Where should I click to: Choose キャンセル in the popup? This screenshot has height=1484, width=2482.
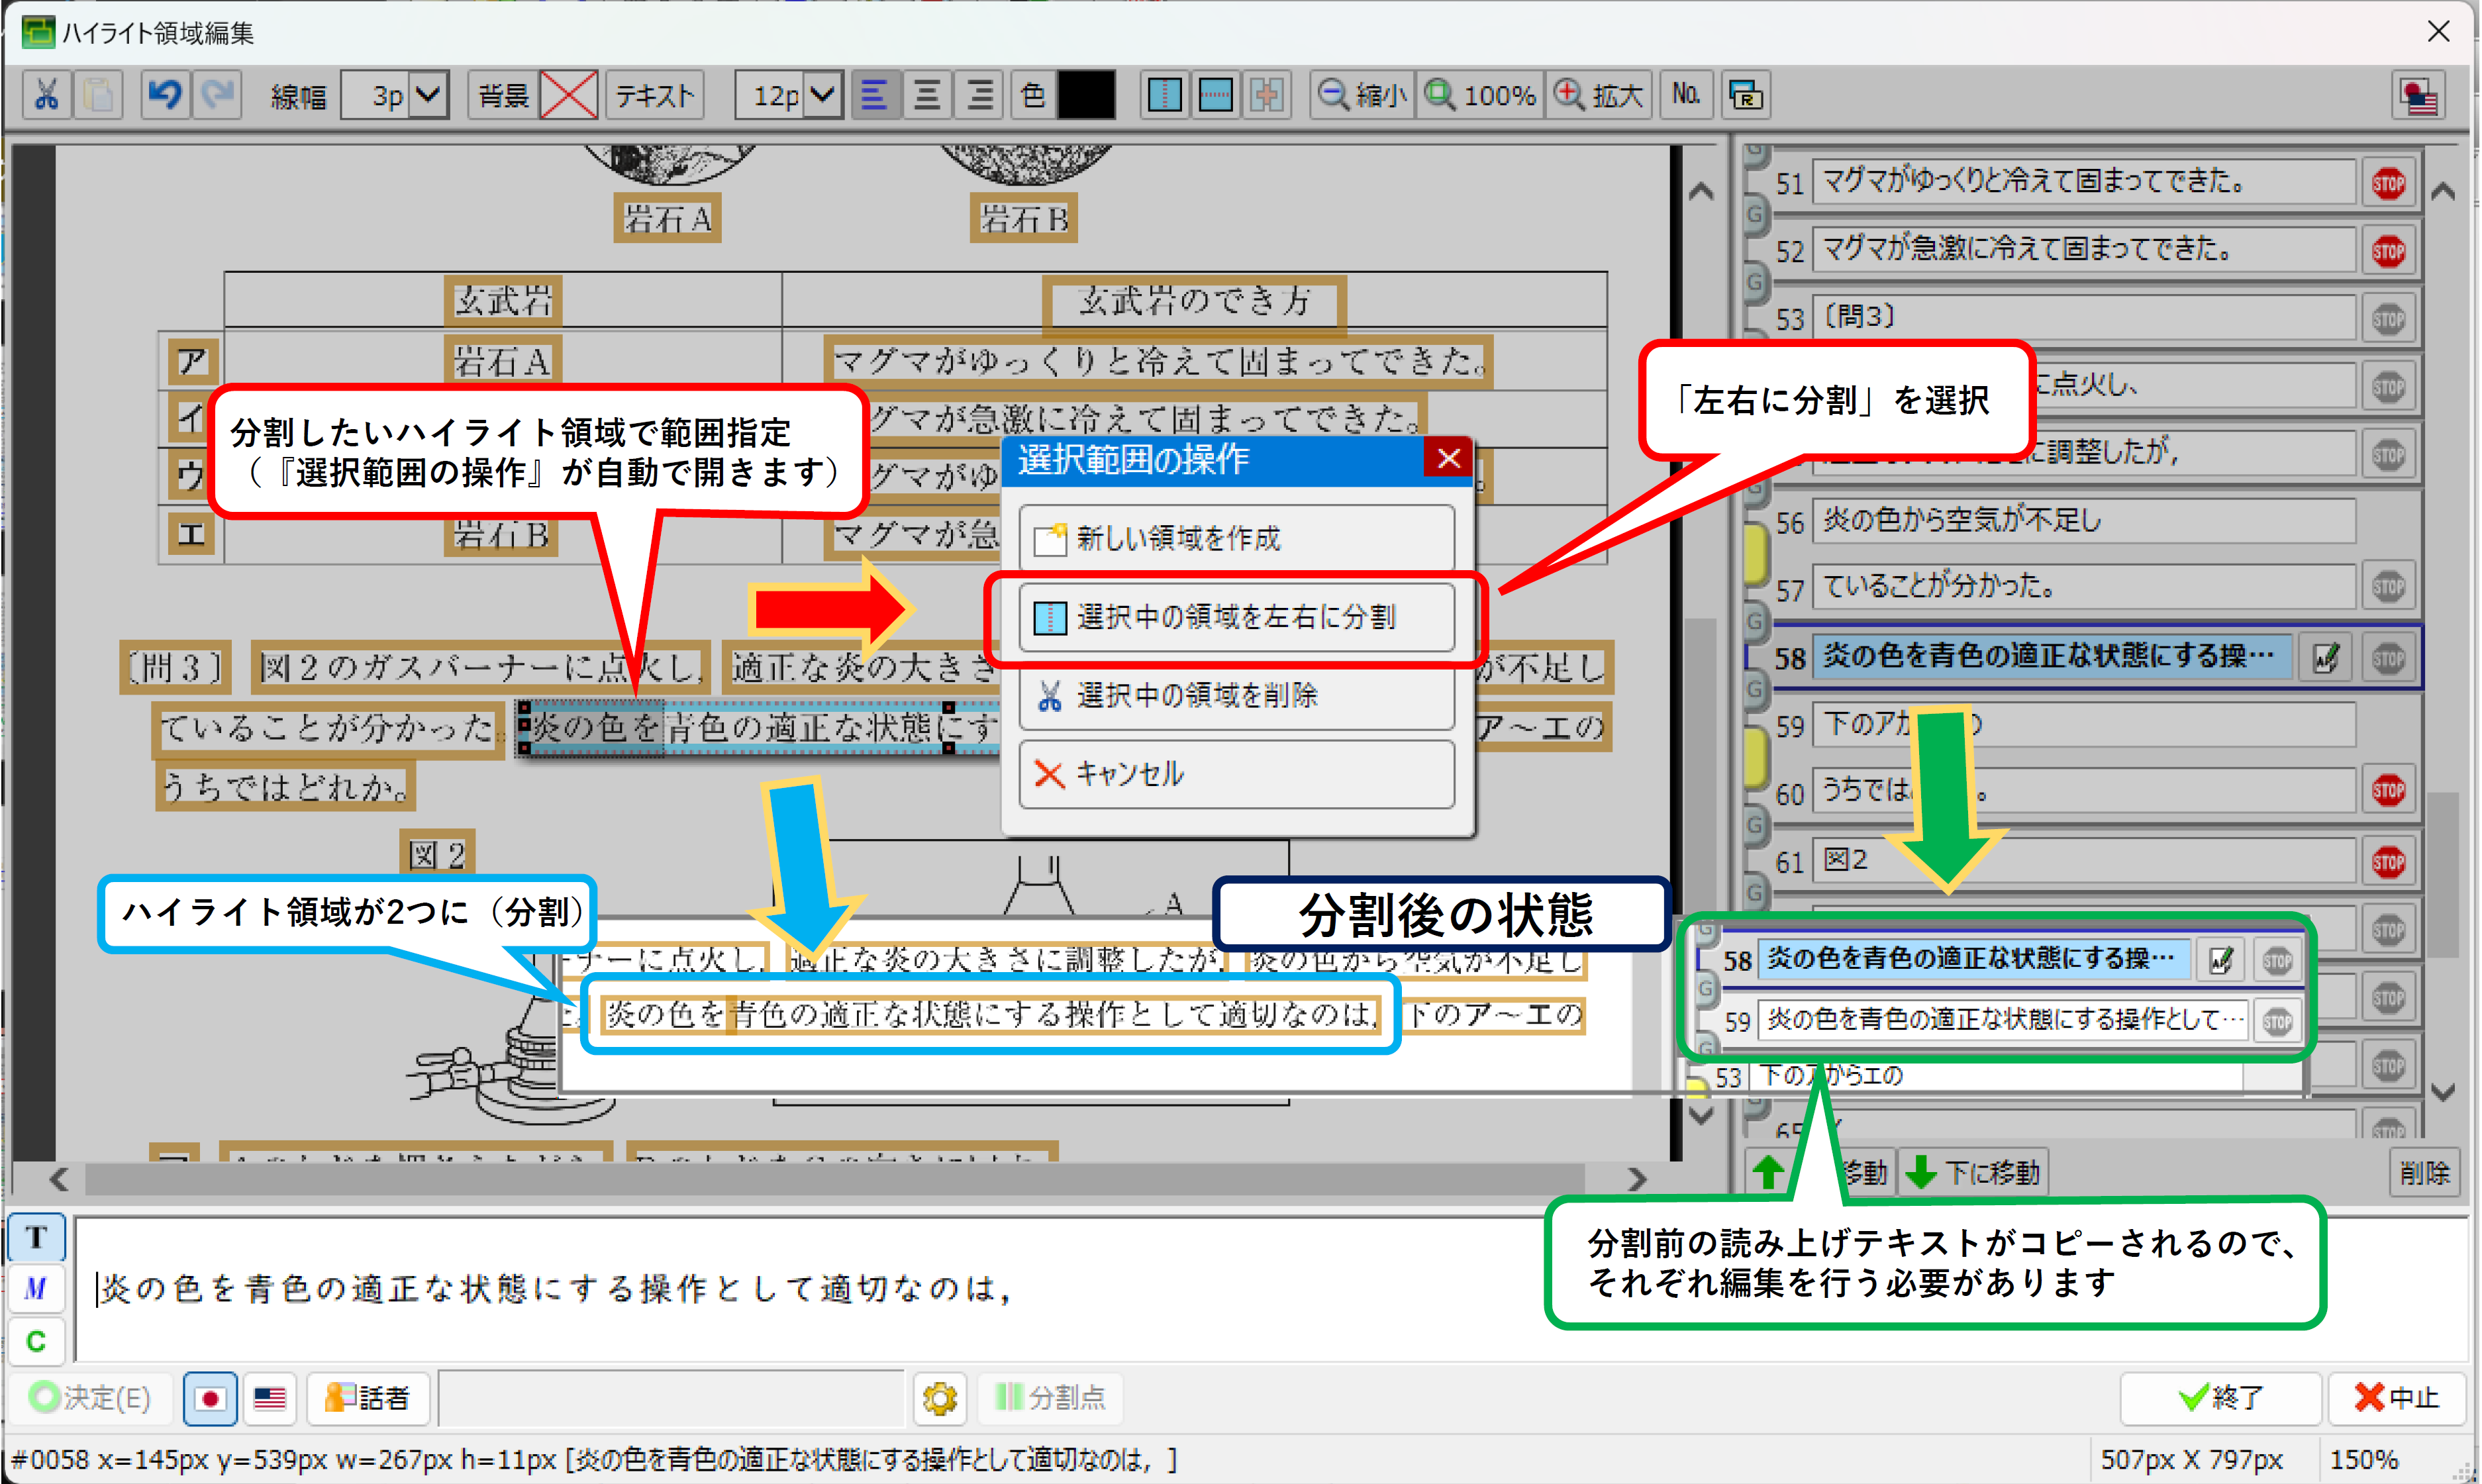[x=1237, y=773]
